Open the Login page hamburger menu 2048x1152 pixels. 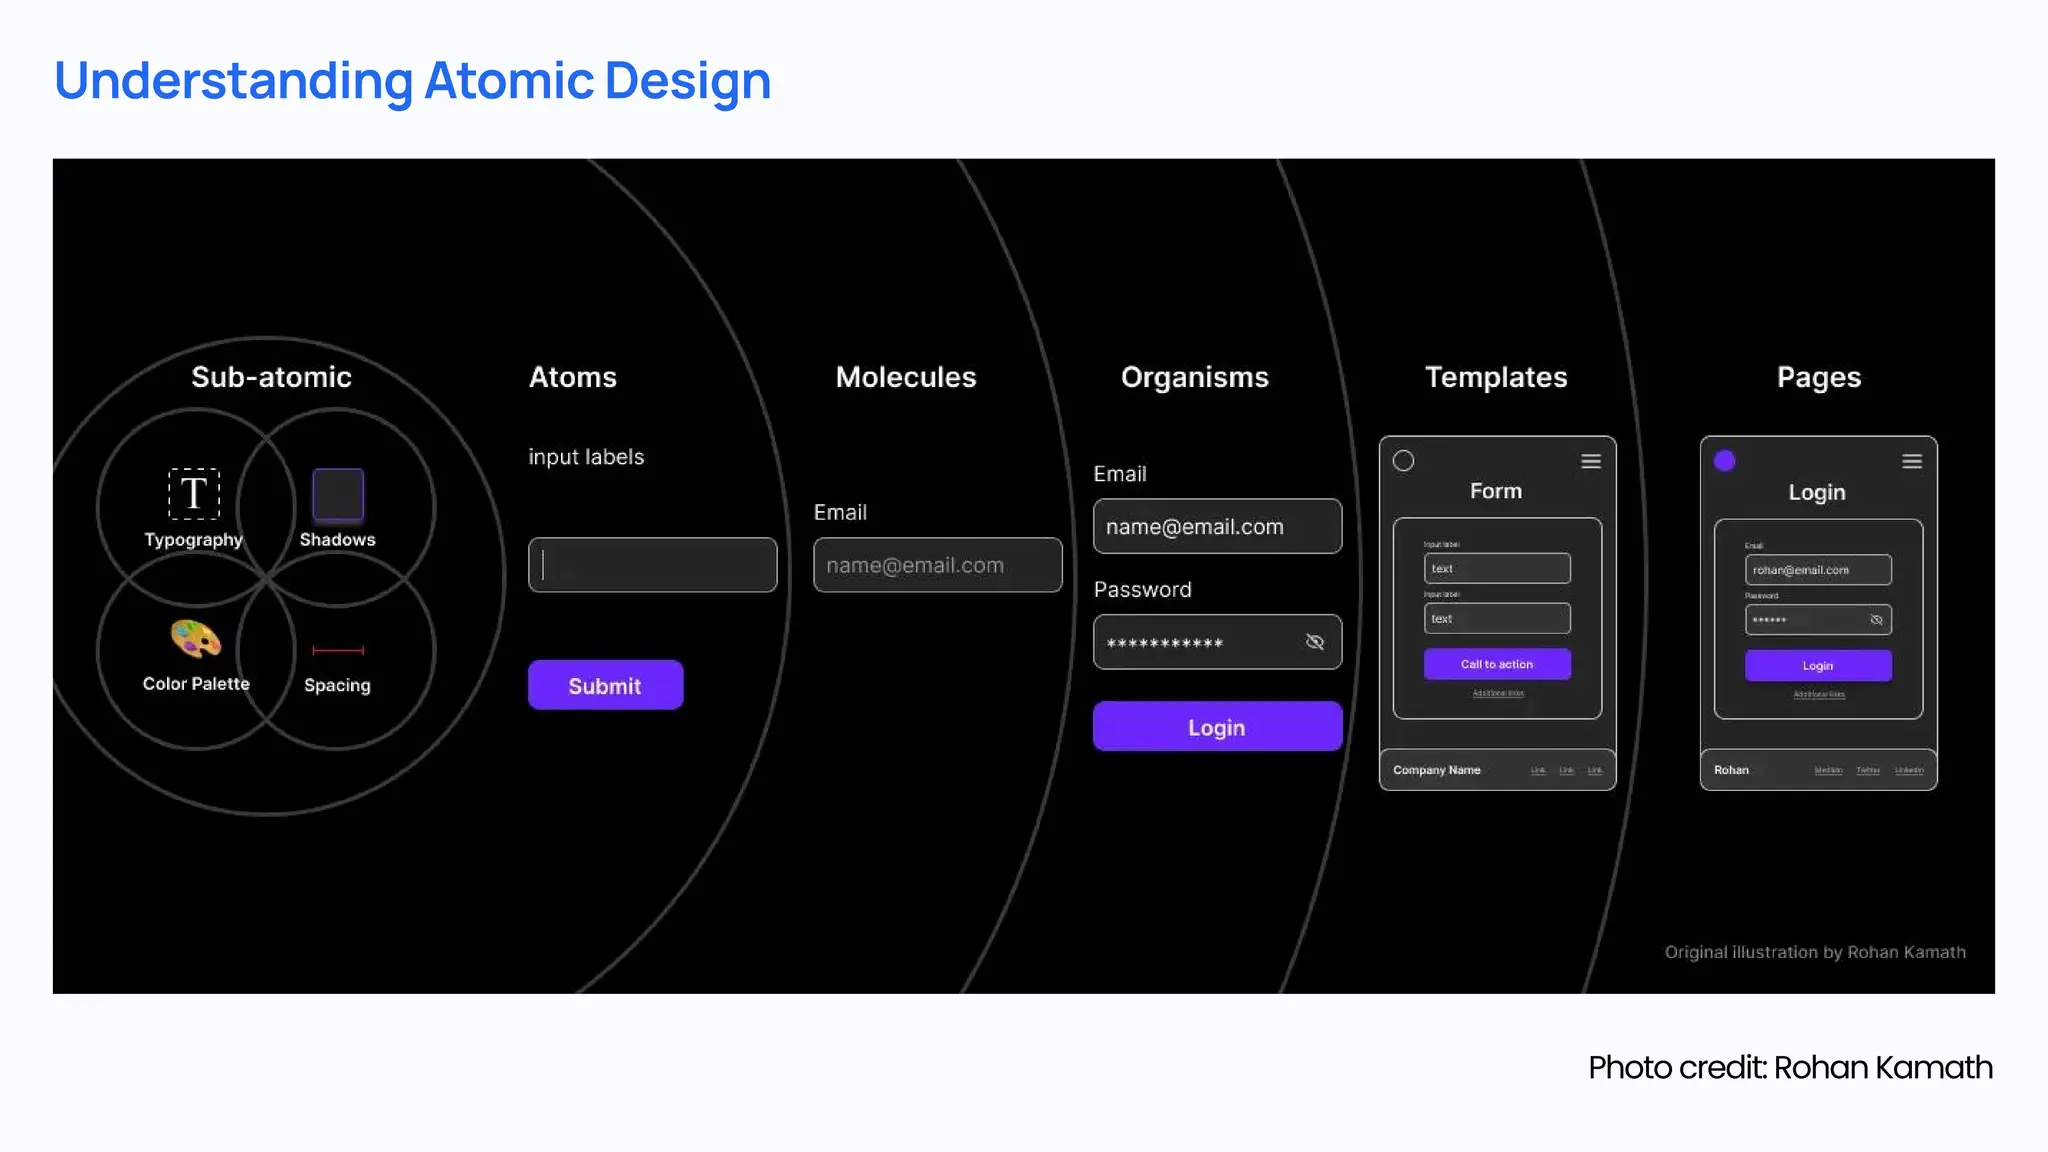coord(1912,461)
